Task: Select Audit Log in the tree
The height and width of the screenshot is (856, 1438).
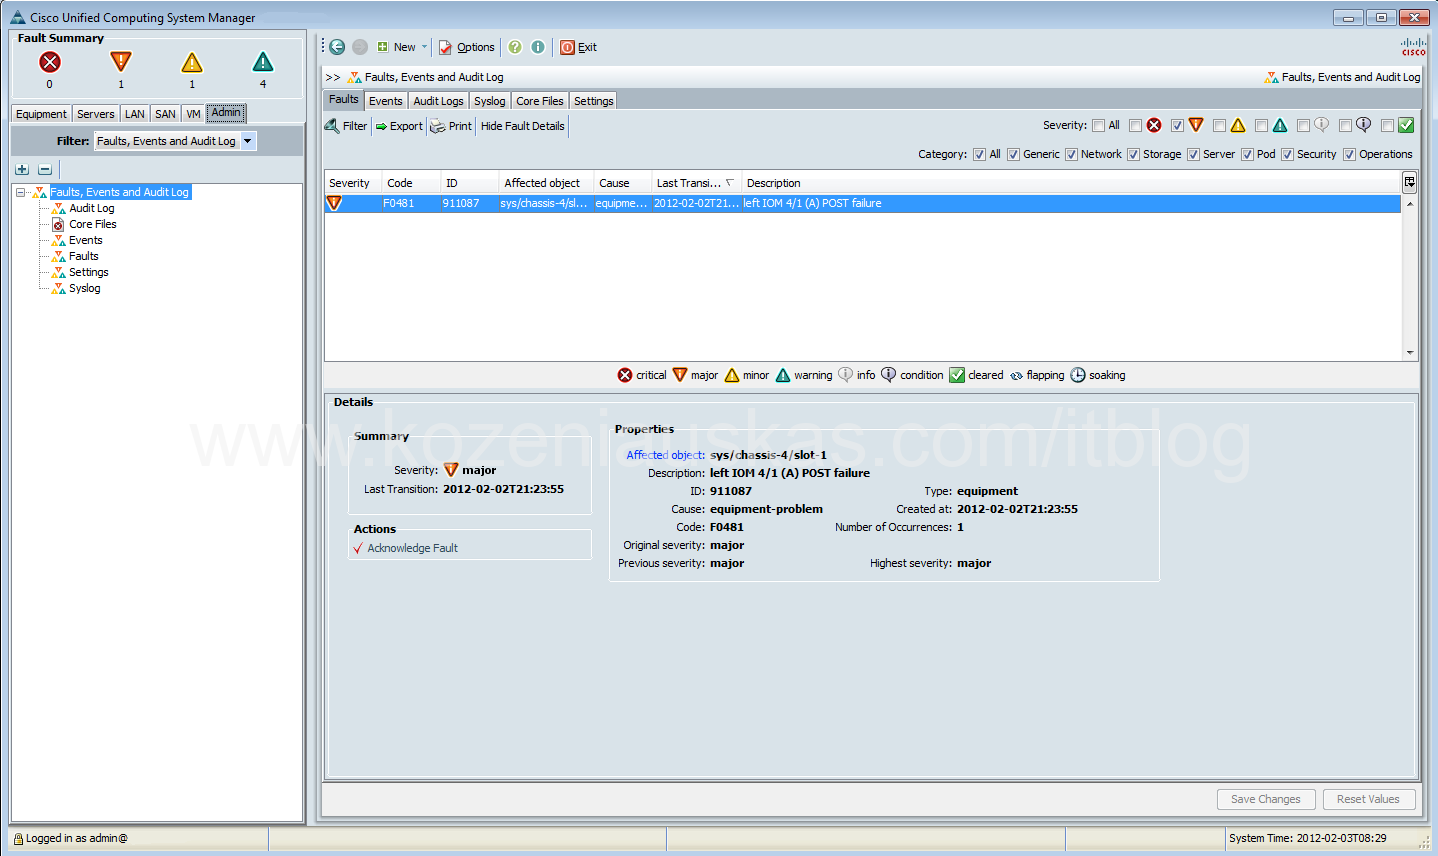Action: tap(91, 208)
